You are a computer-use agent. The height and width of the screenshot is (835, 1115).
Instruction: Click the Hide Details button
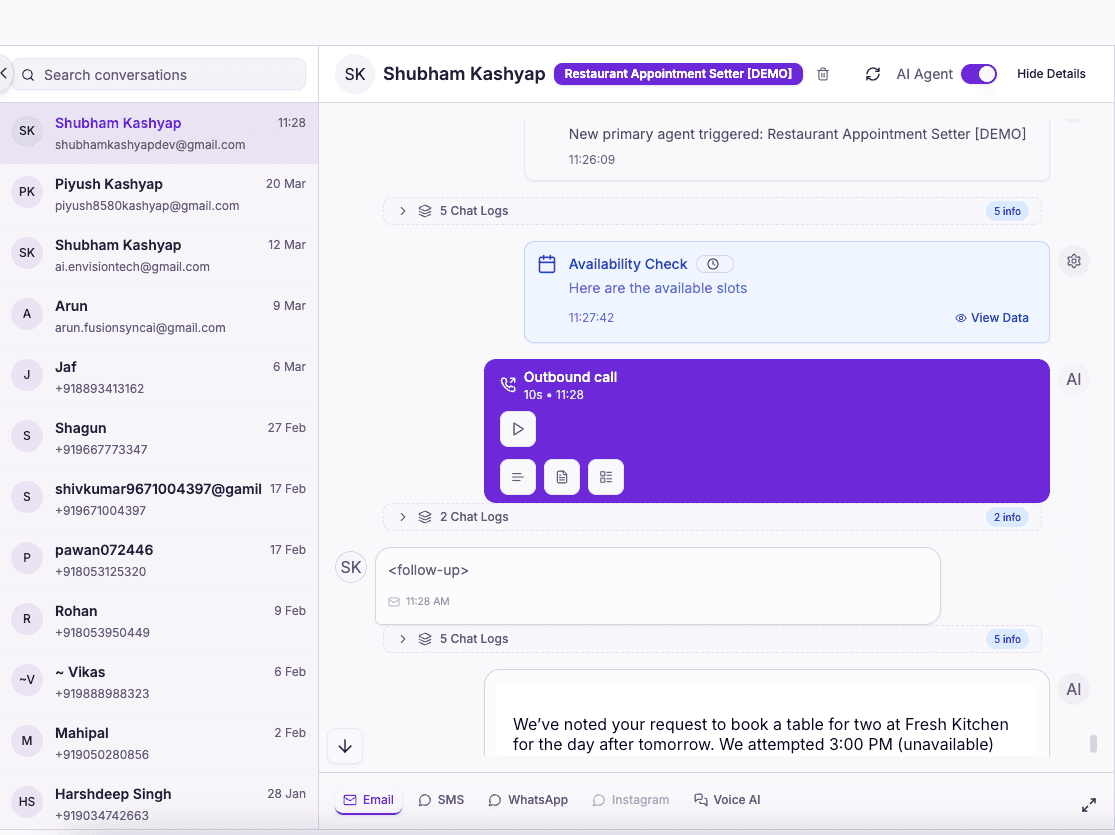pos(1051,73)
